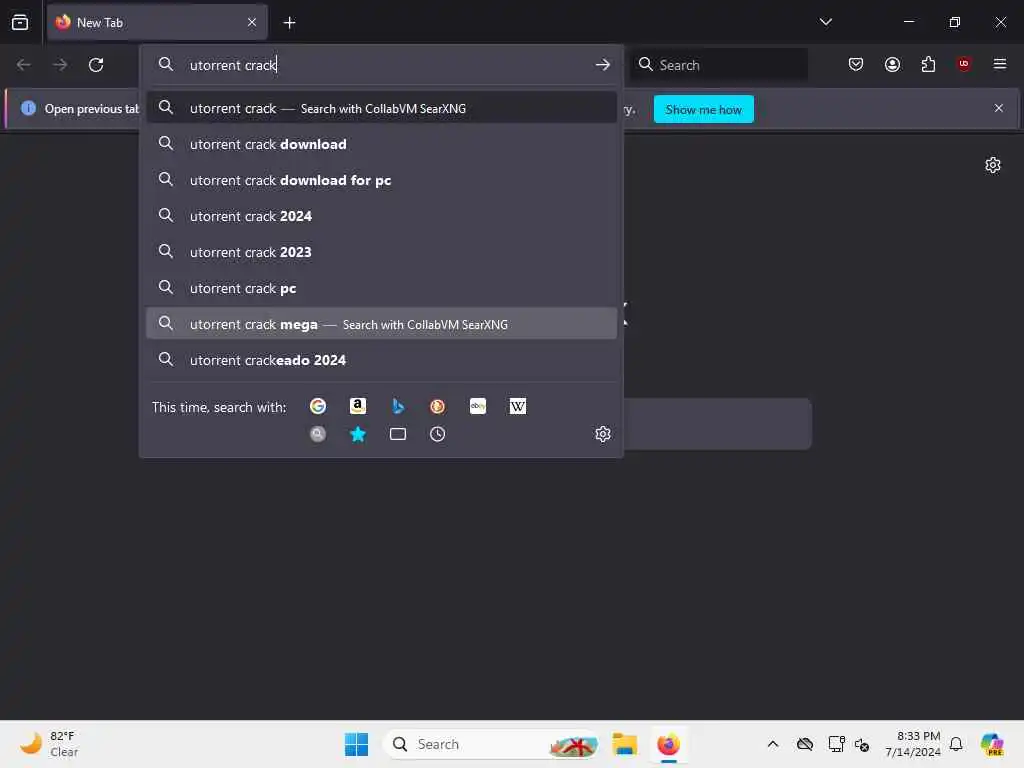Click the Firefox icon in the taskbar

tap(668, 744)
